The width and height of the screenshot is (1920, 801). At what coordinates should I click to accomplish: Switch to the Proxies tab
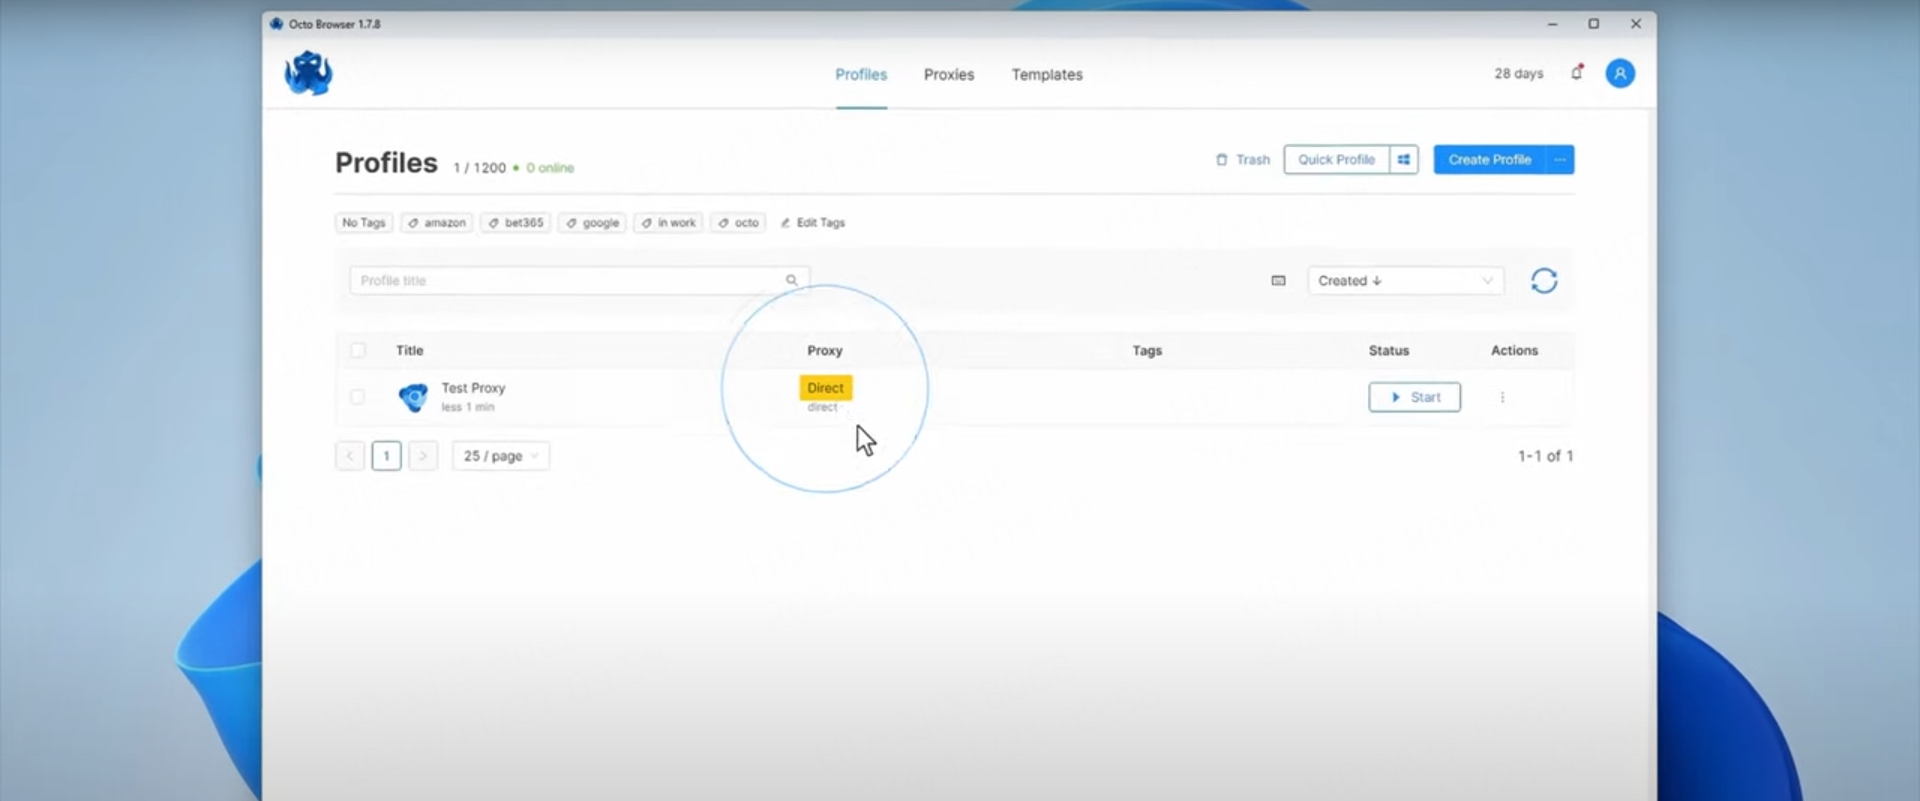948,75
